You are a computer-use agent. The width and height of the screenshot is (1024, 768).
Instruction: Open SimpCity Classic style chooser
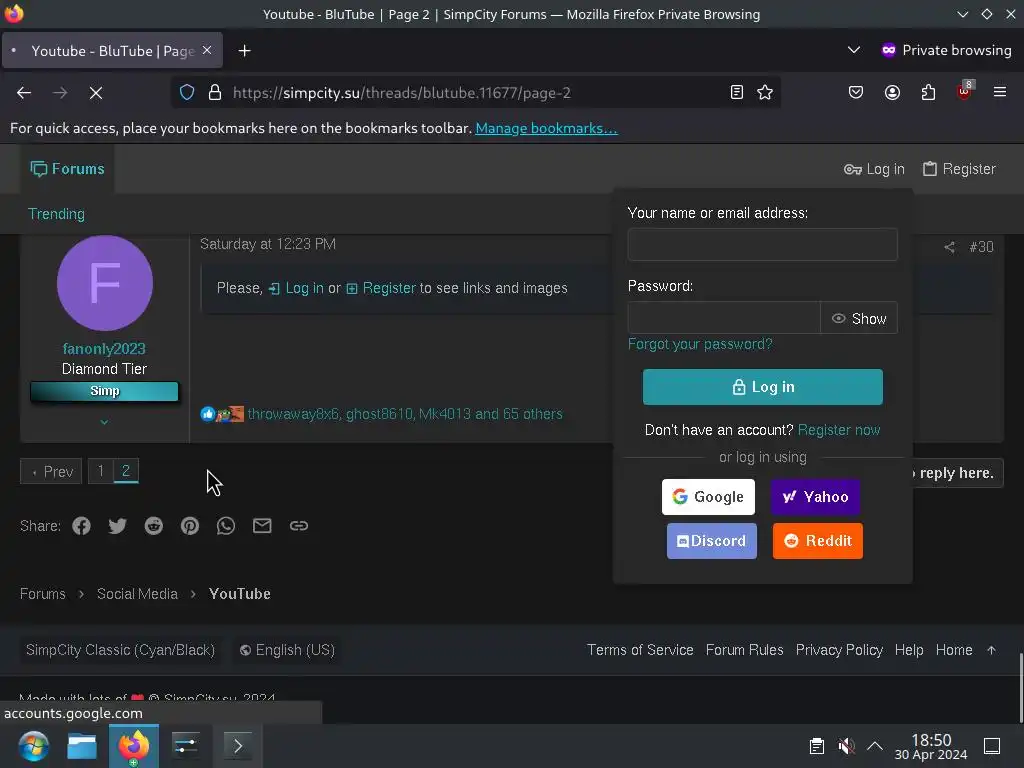120,650
